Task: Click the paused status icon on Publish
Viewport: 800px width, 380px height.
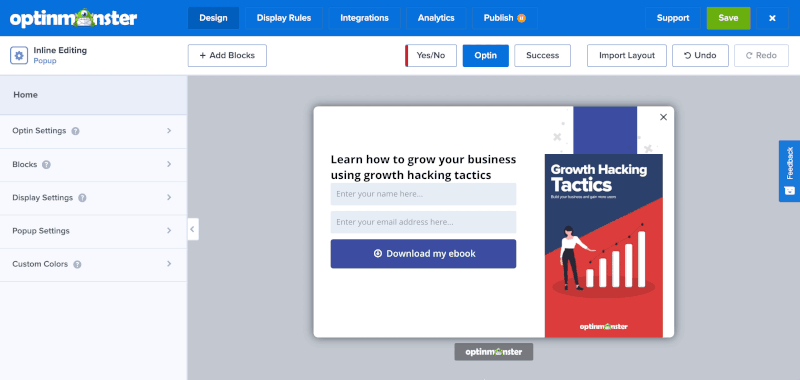Action: pos(521,18)
